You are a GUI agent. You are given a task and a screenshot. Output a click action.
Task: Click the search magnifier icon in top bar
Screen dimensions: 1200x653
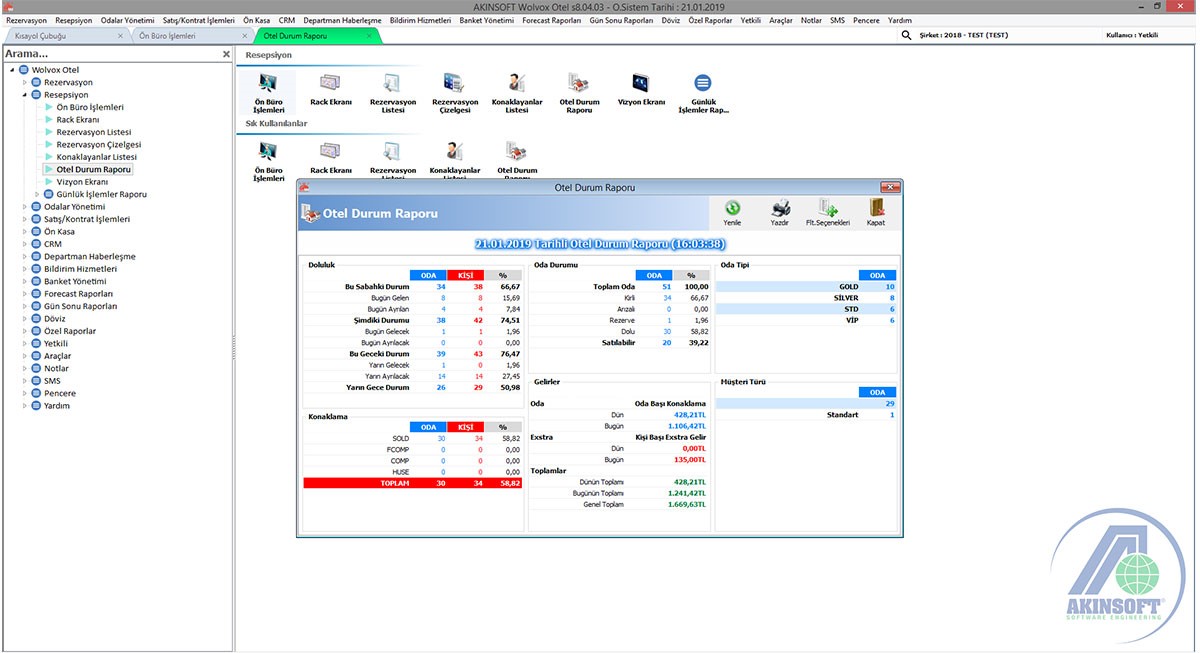907,35
